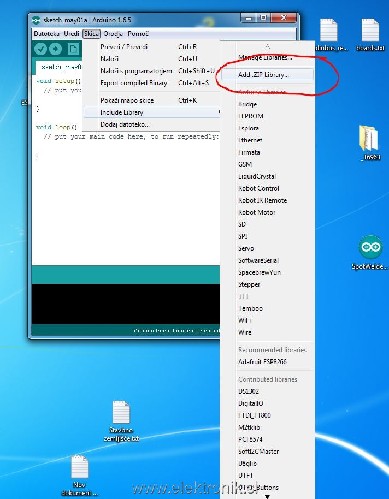Image resolution: width=389 pixels, height=499 pixels.
Task: Select the Nov dokument desktop text file
Action: pyautogui.click(x=79, y=475)
